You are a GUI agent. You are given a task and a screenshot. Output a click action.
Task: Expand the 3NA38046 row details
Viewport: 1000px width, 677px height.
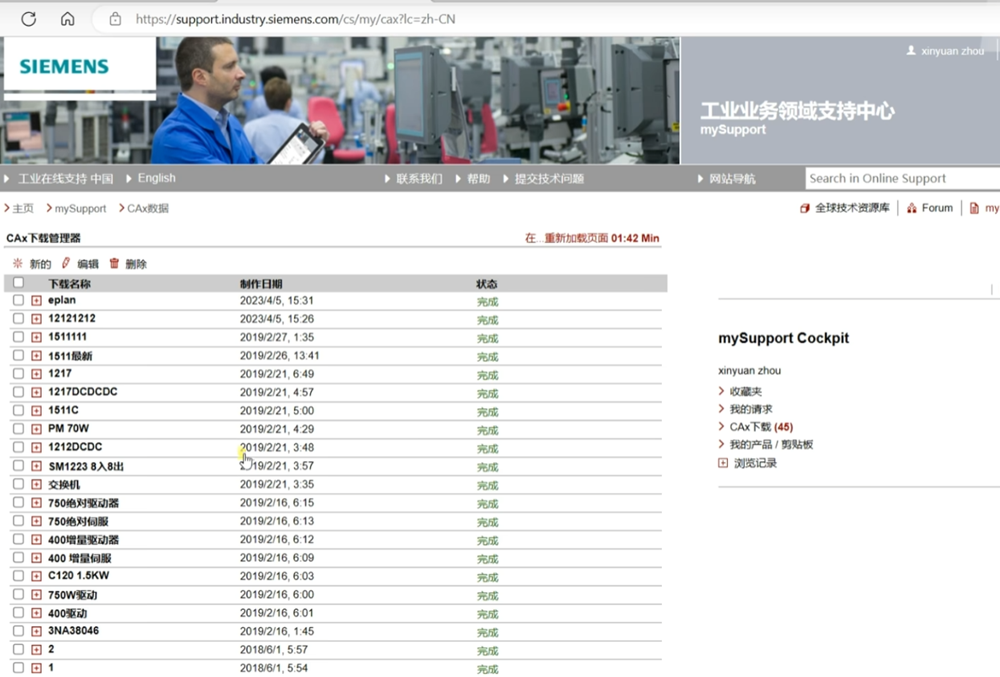click(36, 631)
